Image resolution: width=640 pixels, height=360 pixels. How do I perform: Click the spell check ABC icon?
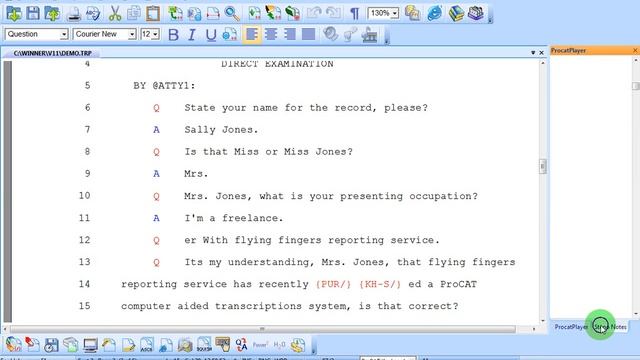(93, 13)
